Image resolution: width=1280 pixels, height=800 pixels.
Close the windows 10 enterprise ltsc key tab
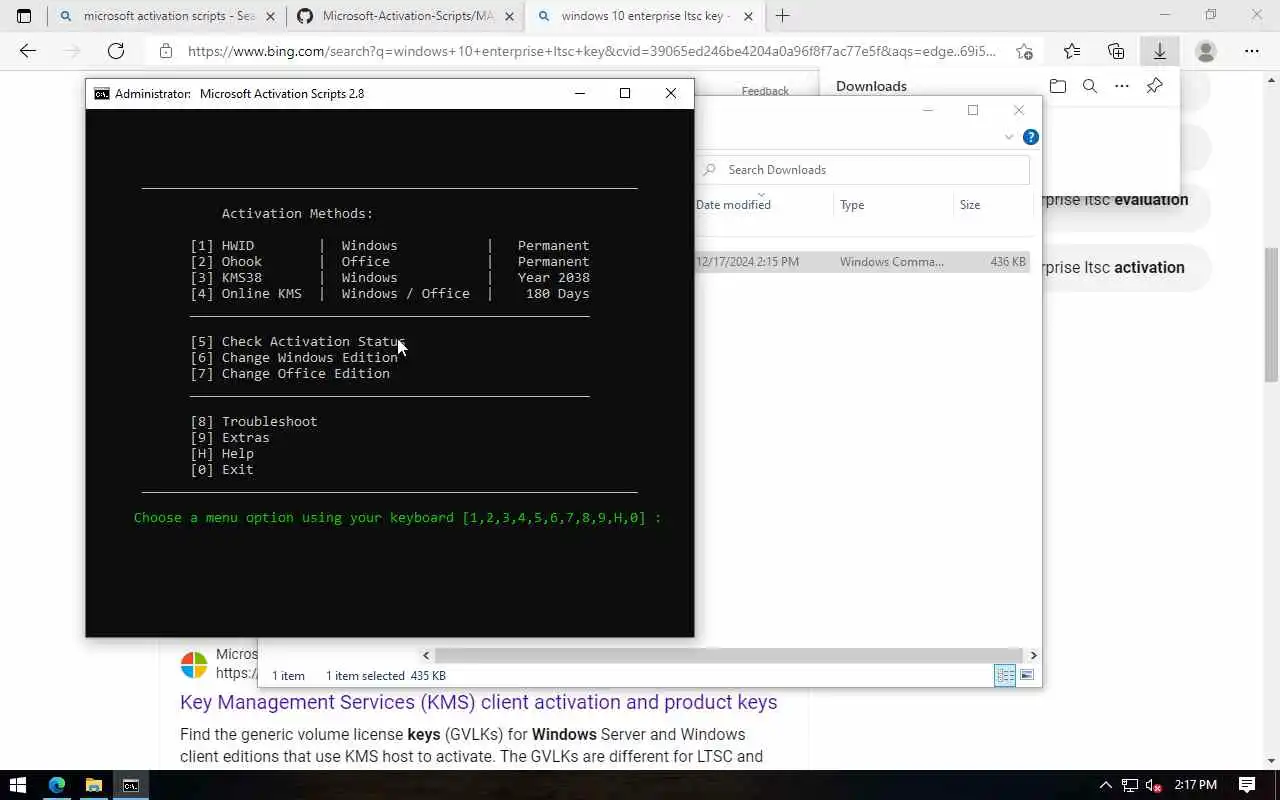tap(748, 16)
